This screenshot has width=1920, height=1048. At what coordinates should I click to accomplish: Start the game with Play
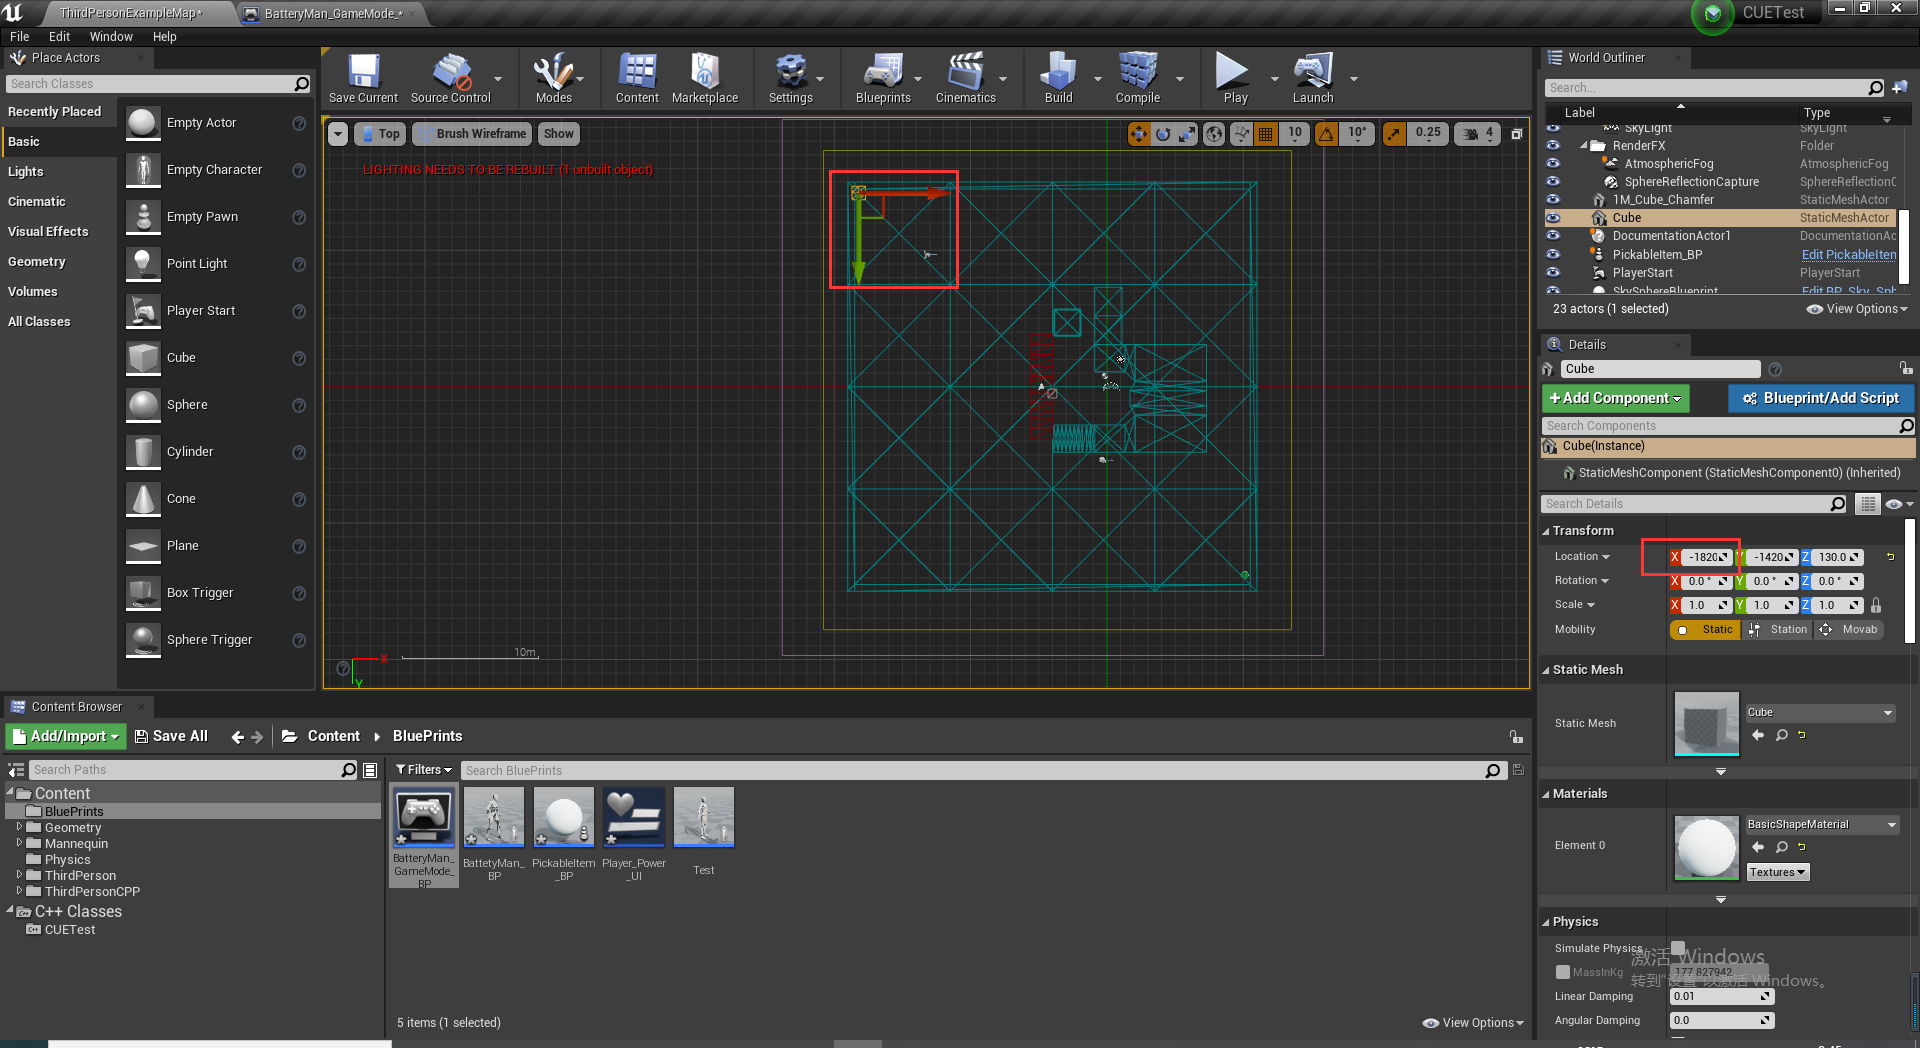pos(1235,78)
